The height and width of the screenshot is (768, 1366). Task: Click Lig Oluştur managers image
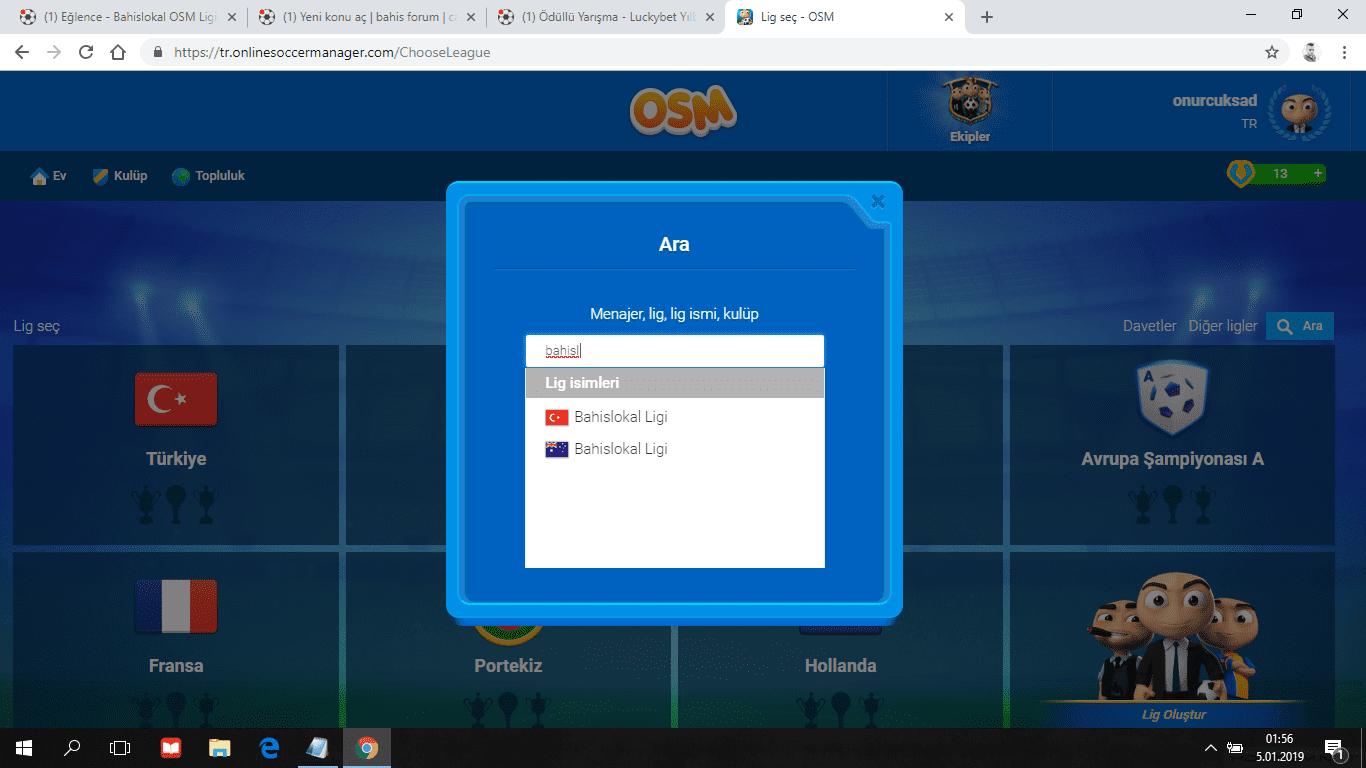point(1174,635)
